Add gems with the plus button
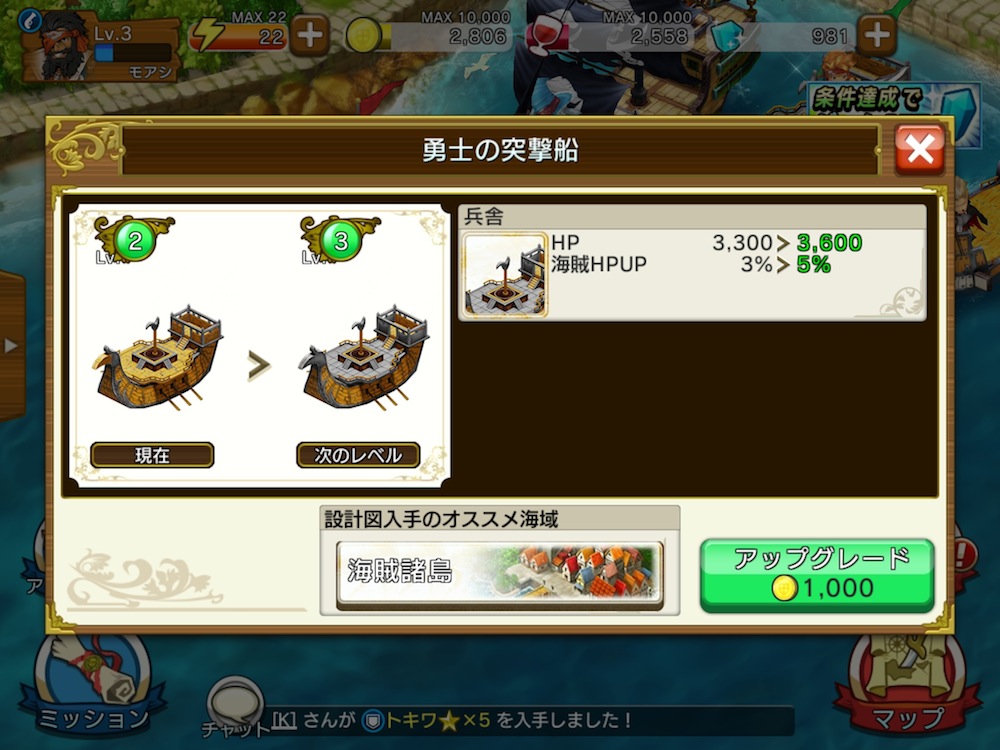The height and width of the screenshot is (750, 1000). [877, 35]
